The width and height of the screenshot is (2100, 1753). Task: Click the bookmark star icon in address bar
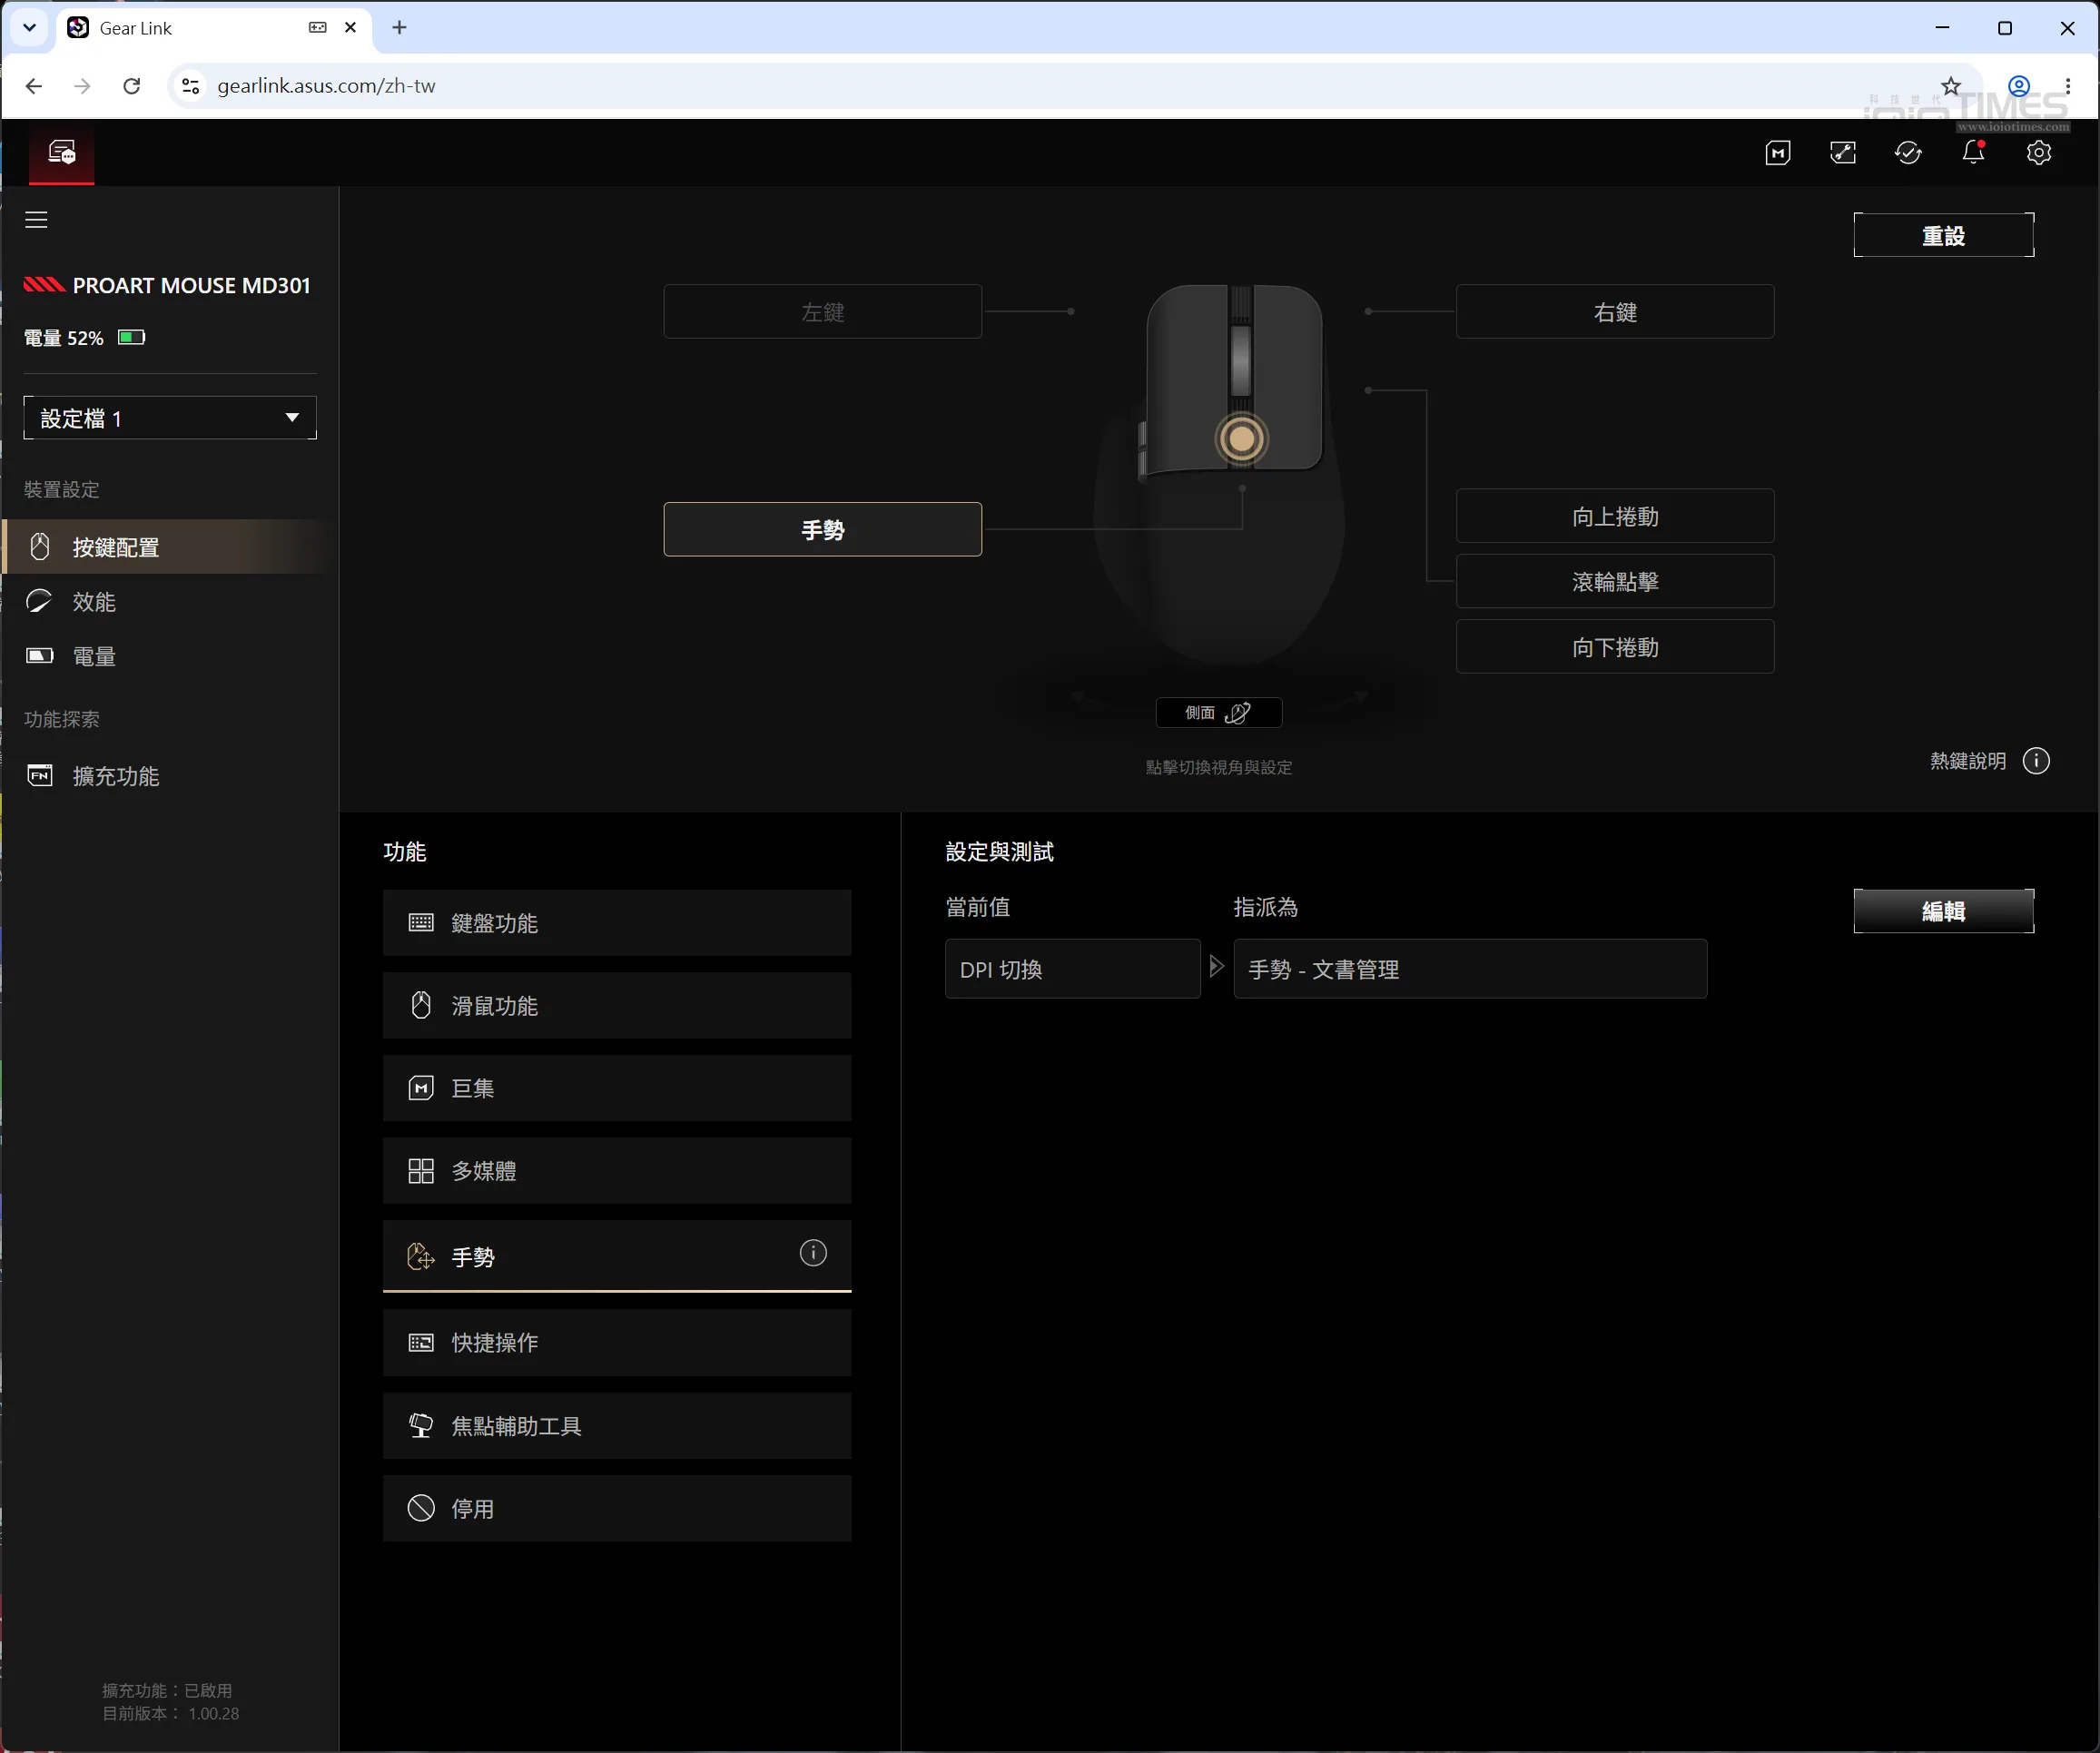[1951, 86]
